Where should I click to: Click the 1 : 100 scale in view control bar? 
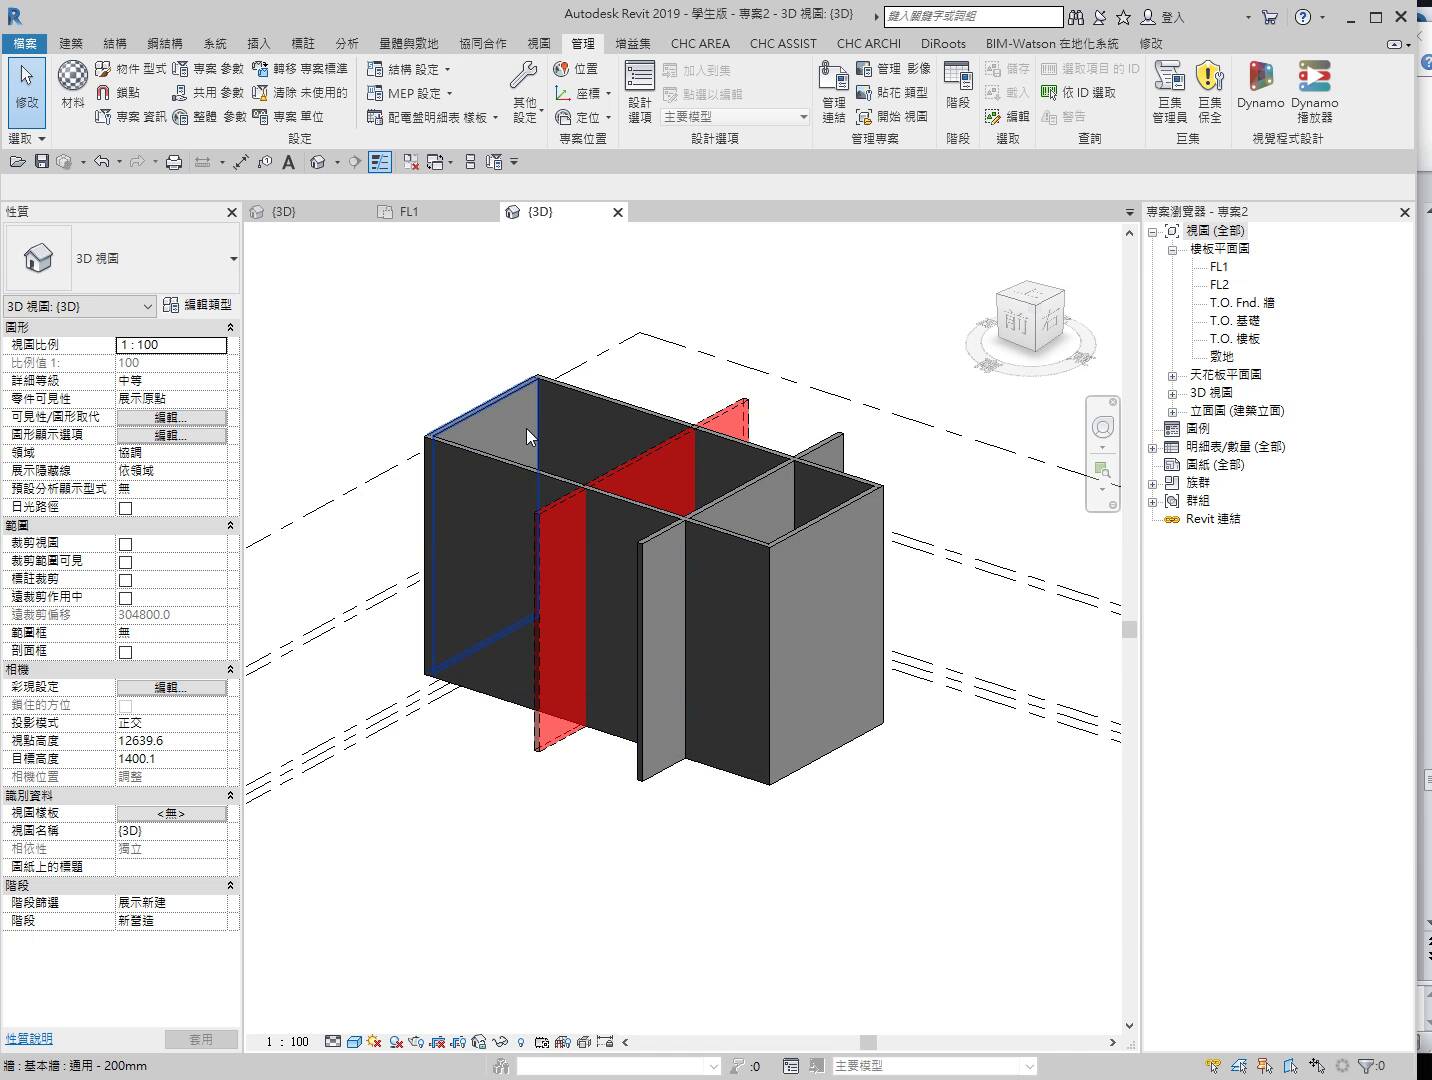point(287,1042)
